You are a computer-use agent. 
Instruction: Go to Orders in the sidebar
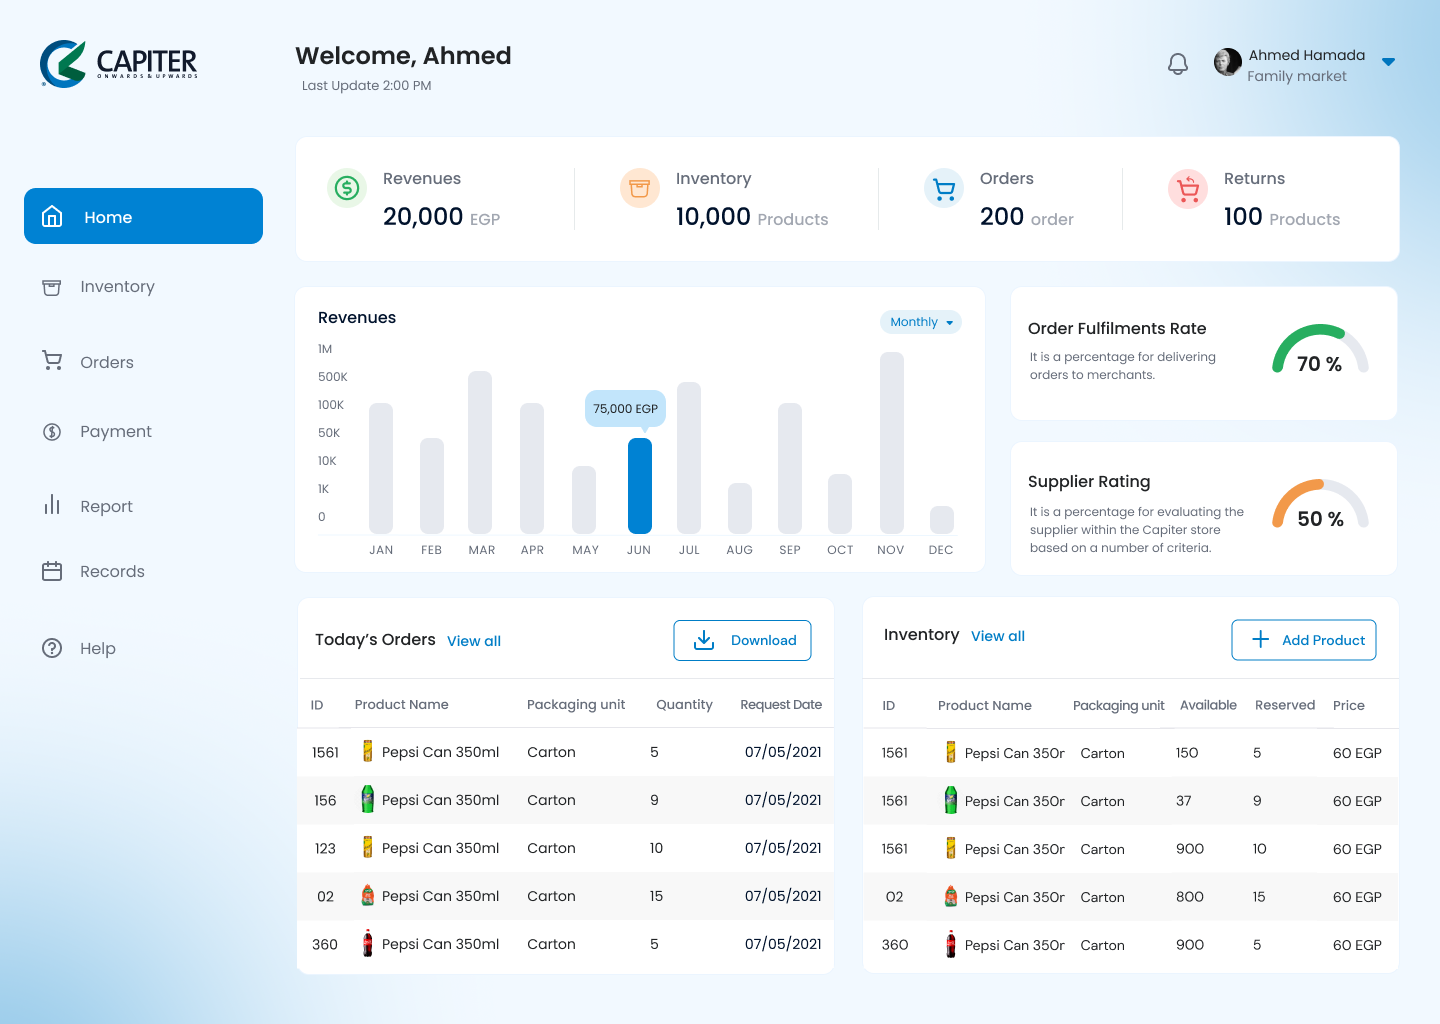pyautogui.click(x=88, y=362)
